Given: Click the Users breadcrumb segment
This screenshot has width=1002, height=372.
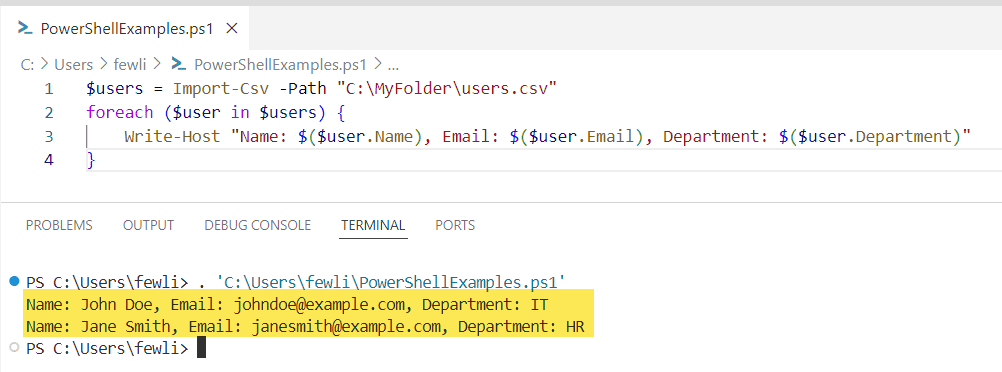Looking at the screenshot, I should point(73,65).
